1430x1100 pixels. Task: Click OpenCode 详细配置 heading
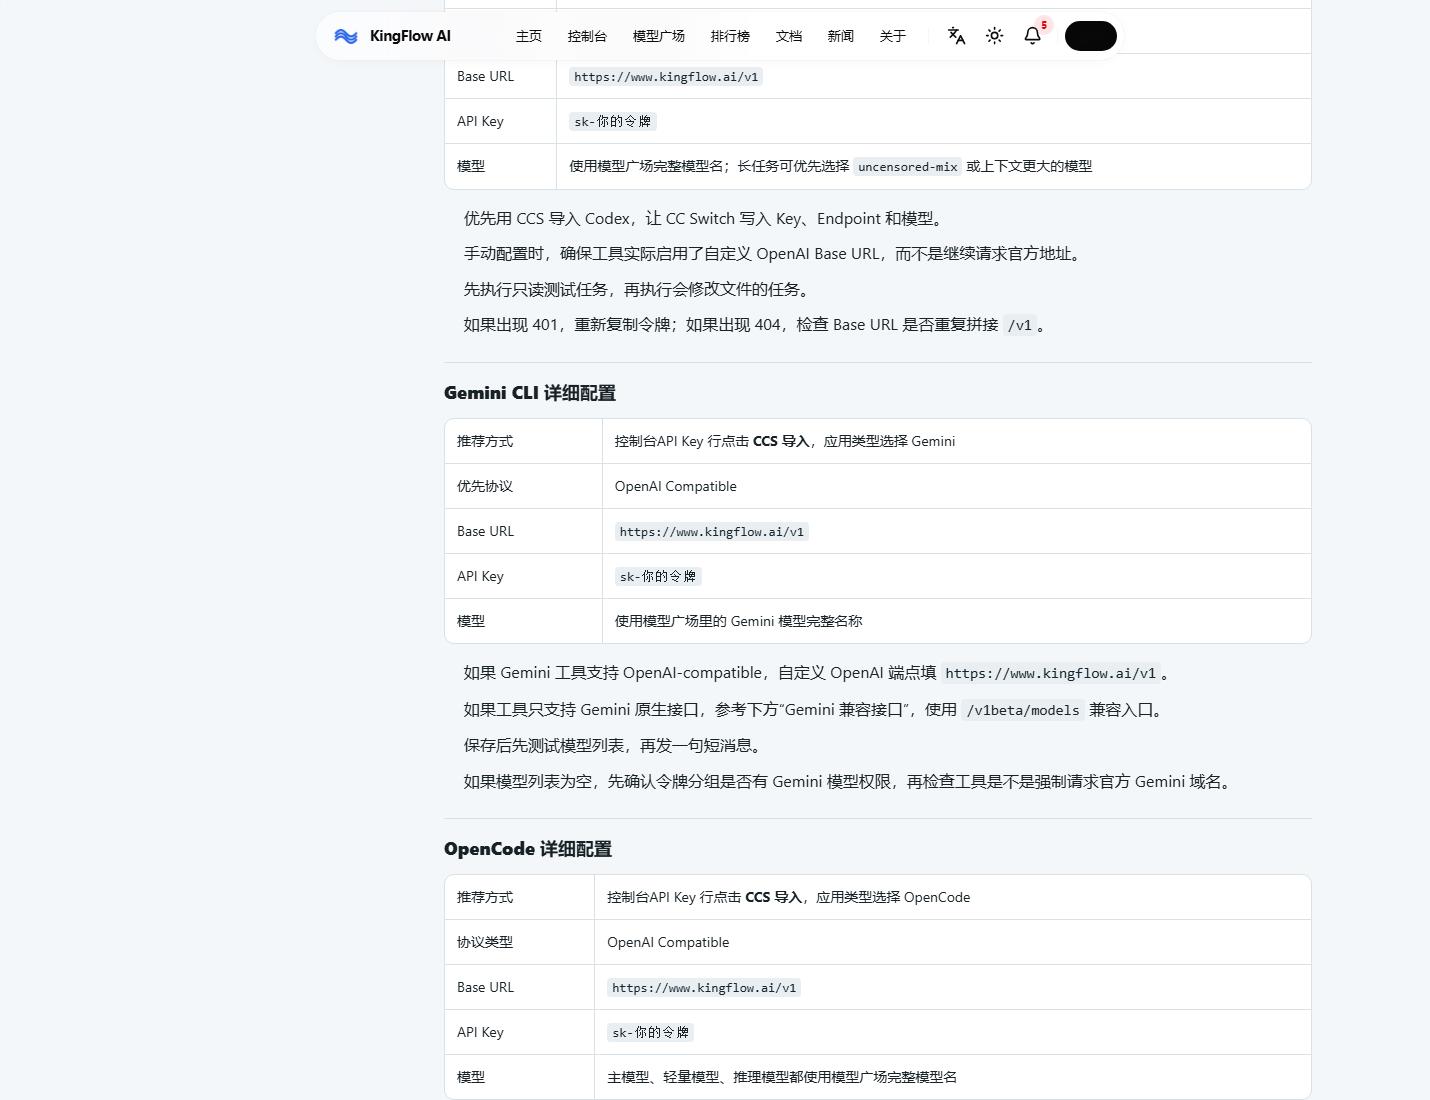tap(528, 849)
